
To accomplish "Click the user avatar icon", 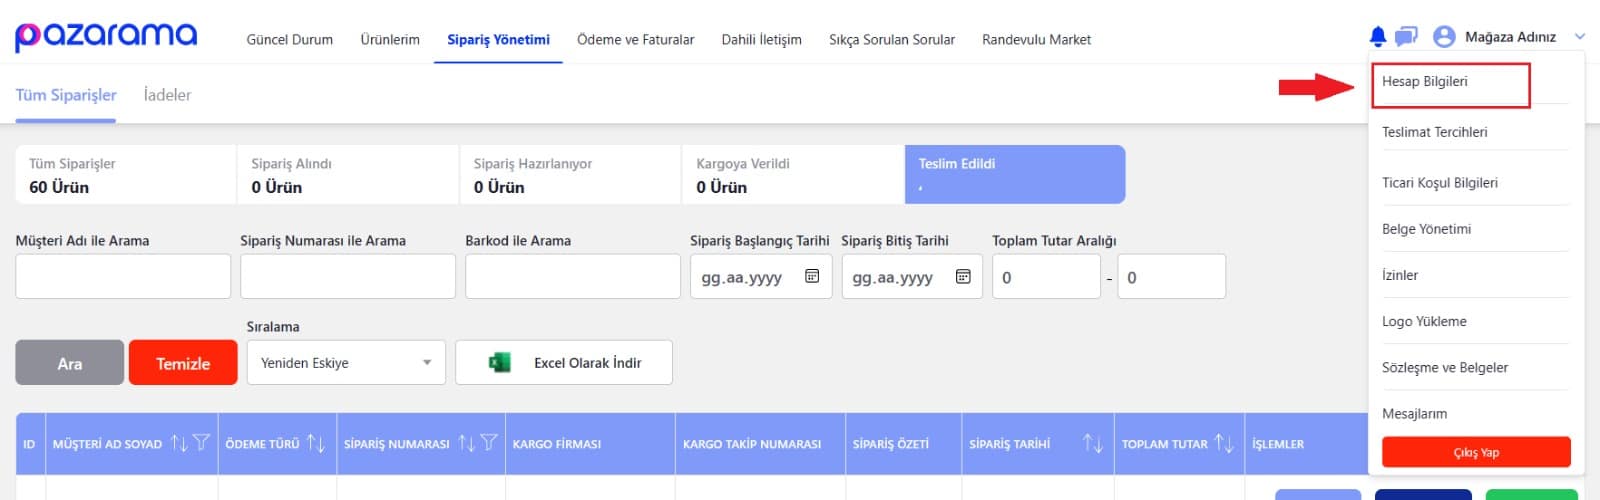I will coord(1443,37).
